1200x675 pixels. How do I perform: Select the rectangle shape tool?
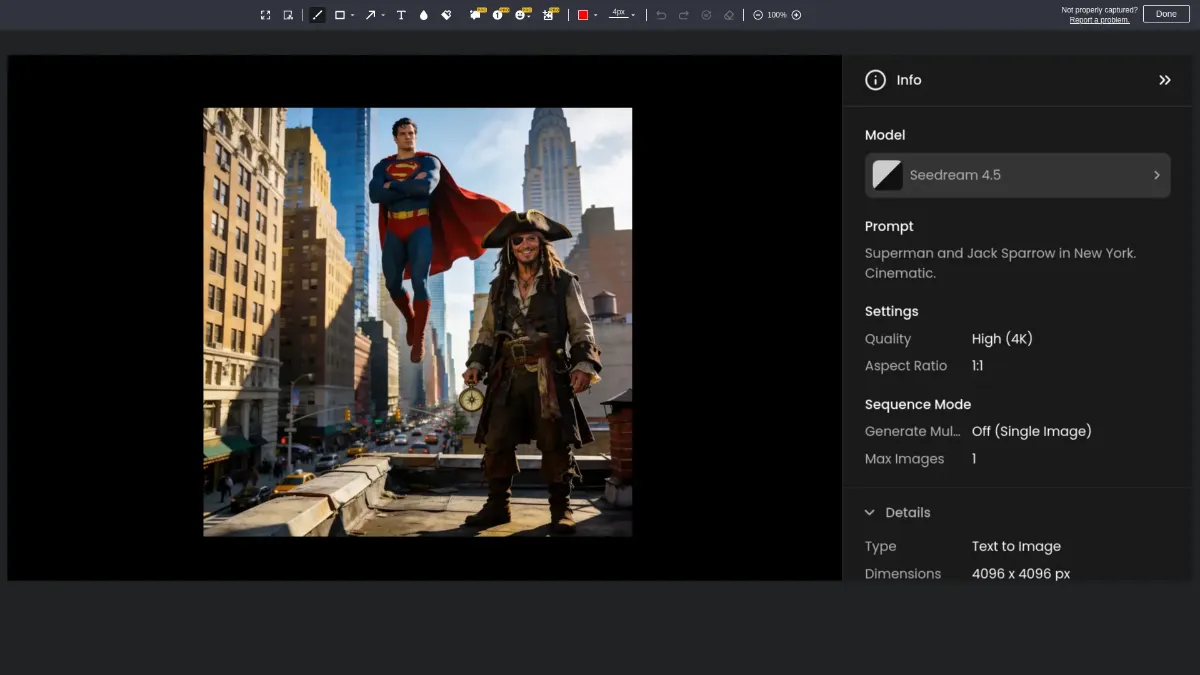pyautogui.click(x=340, y=15)
